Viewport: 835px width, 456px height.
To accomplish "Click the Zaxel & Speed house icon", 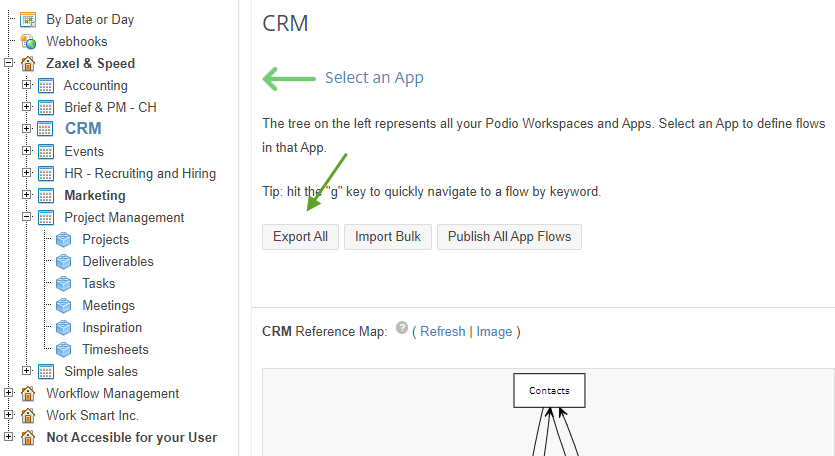I will [x=28, y=64].
